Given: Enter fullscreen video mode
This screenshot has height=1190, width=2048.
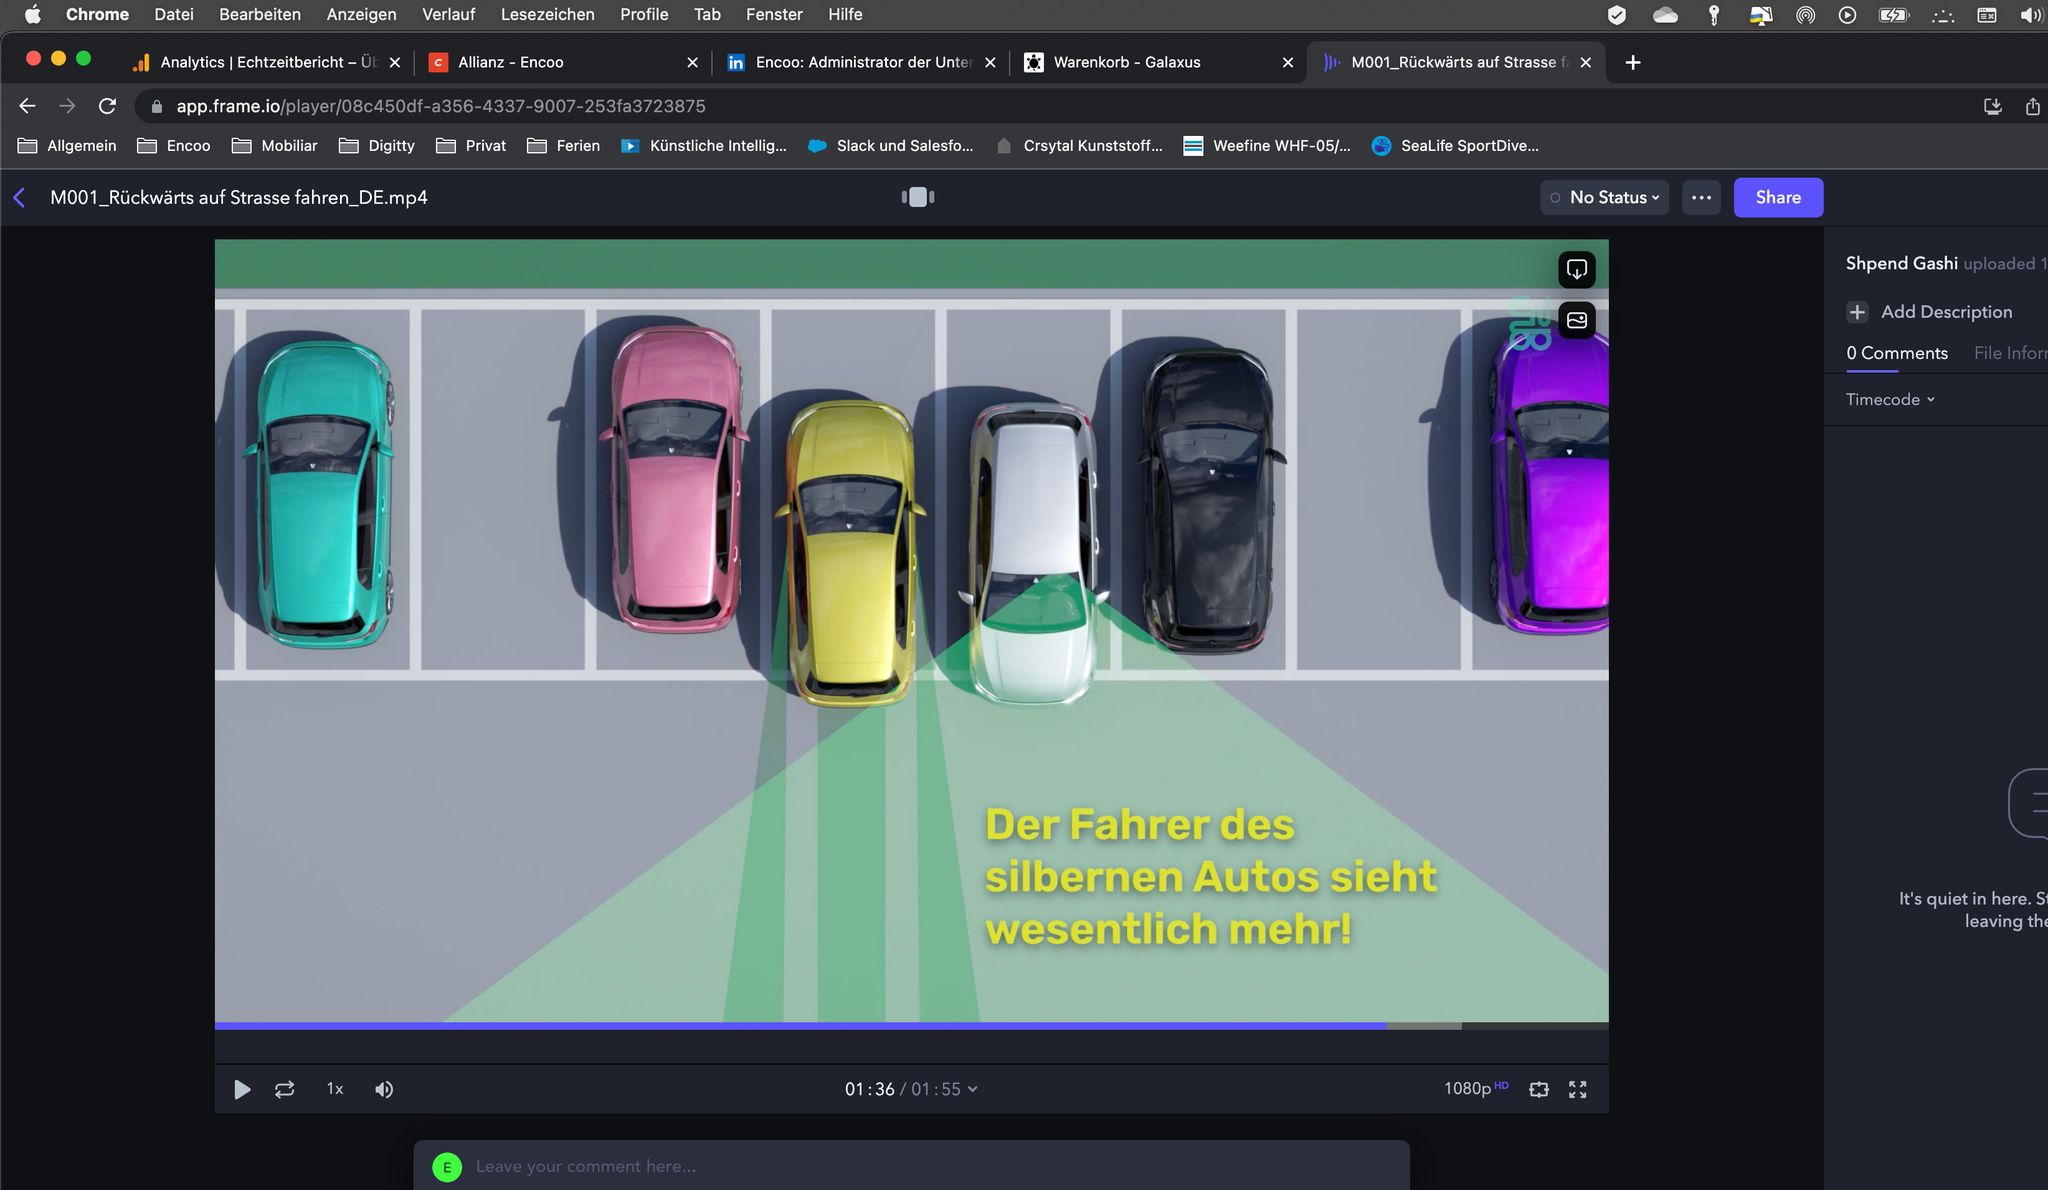Looking at the screenshot, I should (x=1578, y=1089).
